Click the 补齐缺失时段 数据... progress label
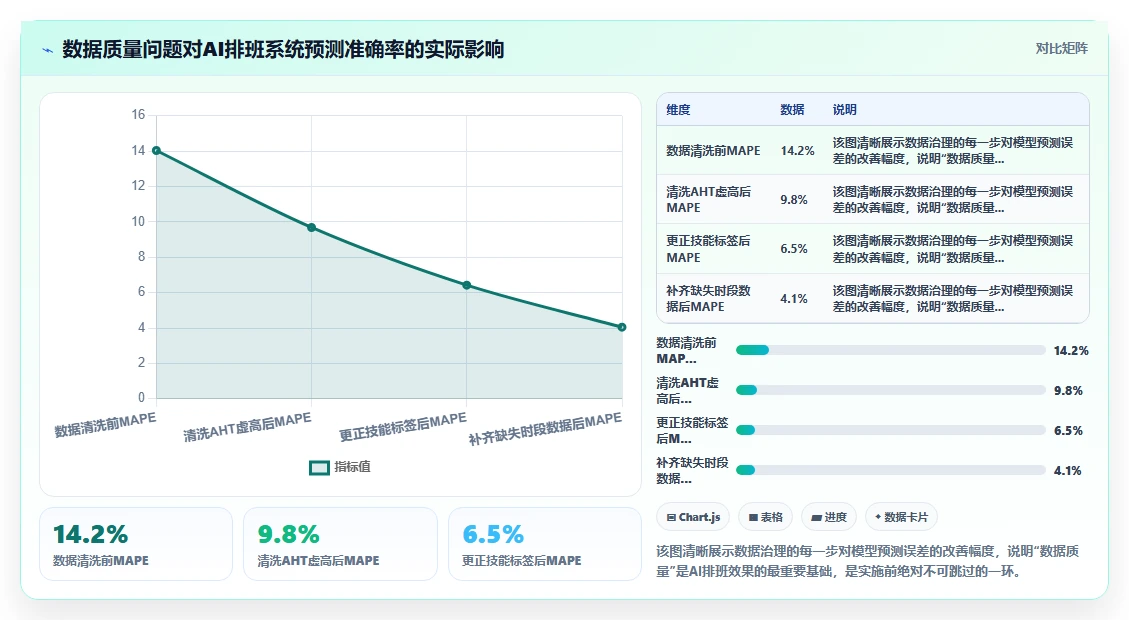 692,470
